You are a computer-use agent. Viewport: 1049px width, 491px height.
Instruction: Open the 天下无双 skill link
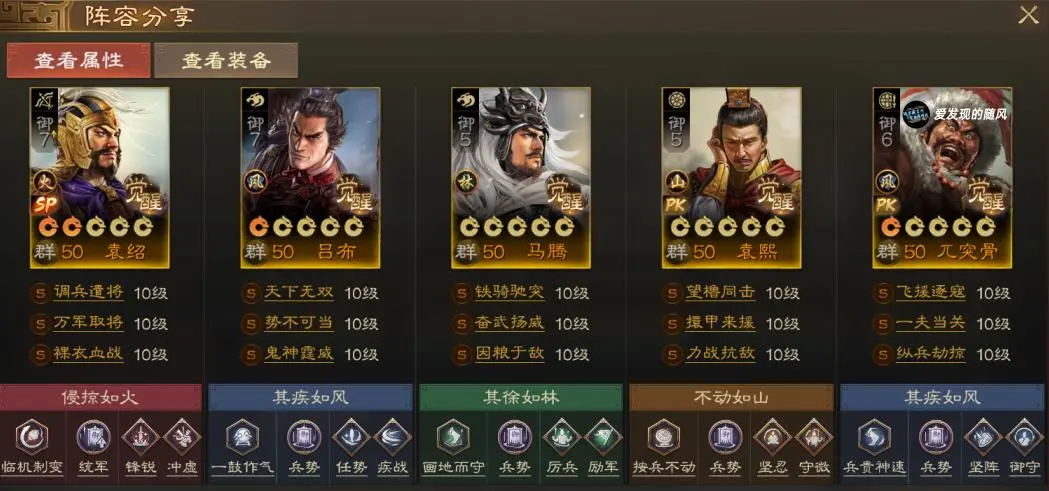click(298, 292)
